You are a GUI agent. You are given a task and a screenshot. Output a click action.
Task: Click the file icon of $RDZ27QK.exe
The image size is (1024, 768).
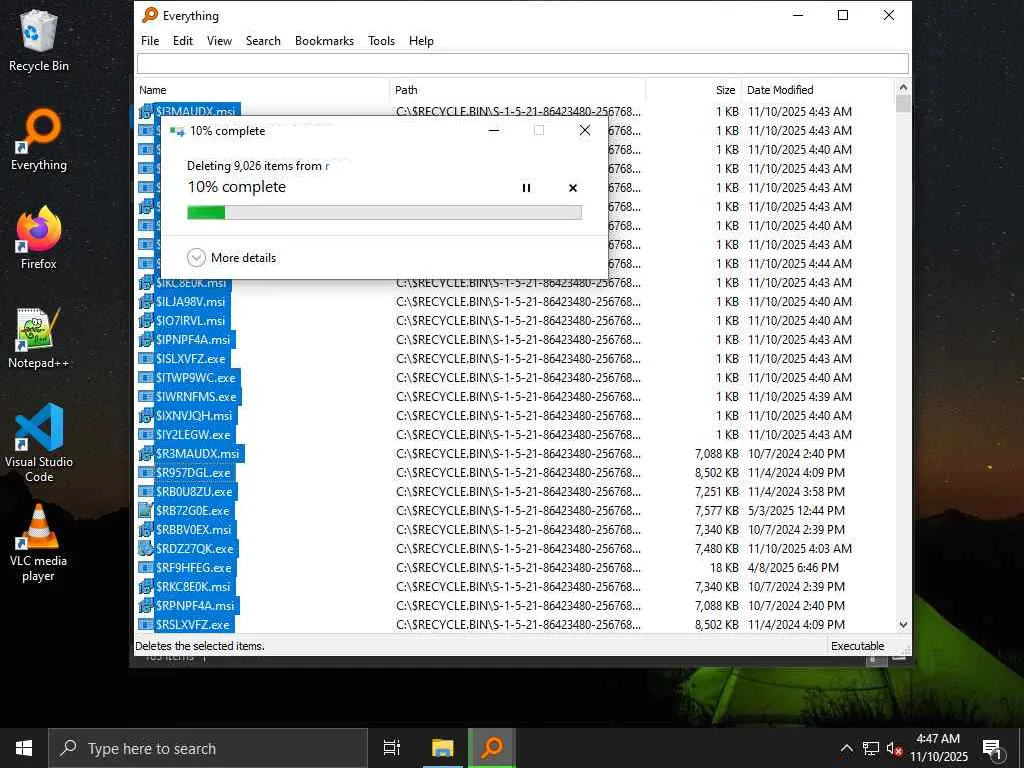(146, 549)
